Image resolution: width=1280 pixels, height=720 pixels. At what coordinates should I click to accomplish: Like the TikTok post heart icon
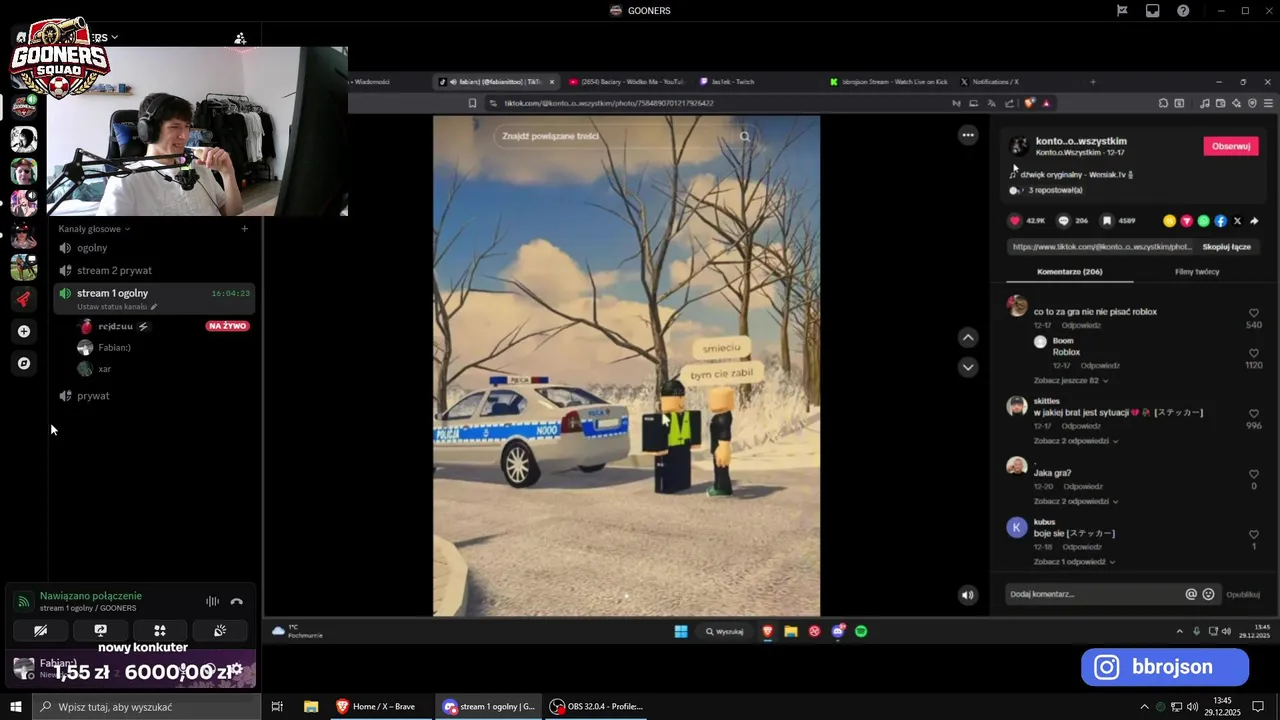[x=1015, y=221]
